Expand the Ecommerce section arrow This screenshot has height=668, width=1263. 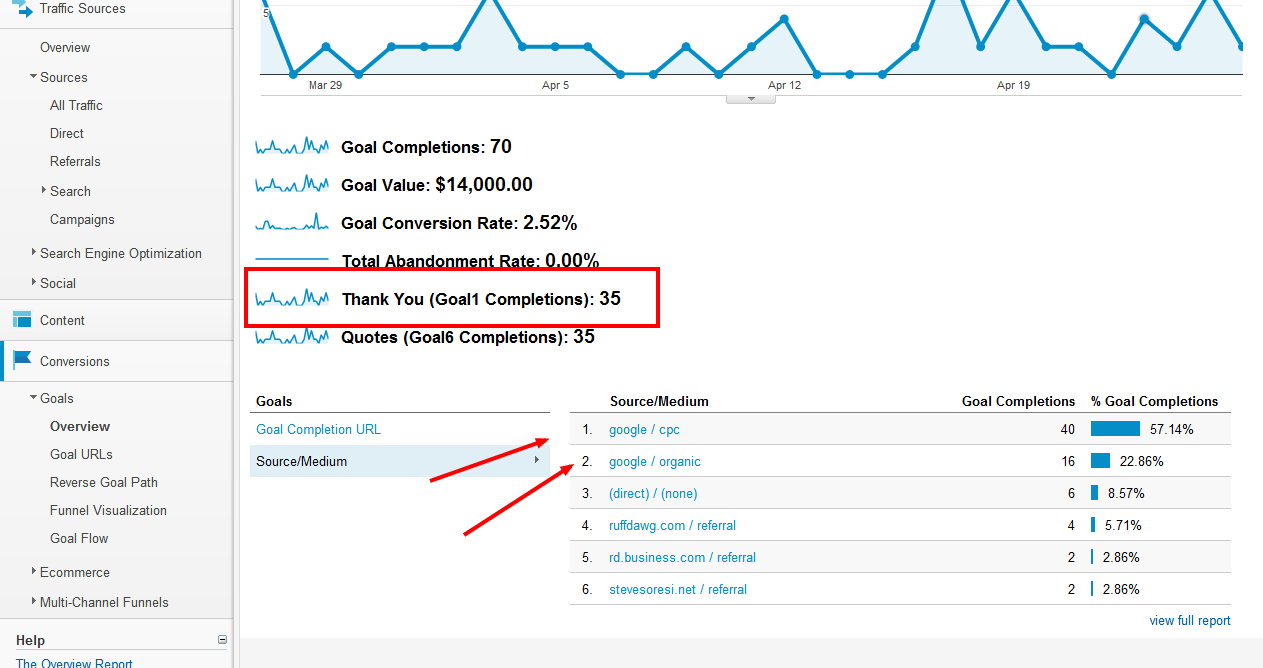pos(34,572)
